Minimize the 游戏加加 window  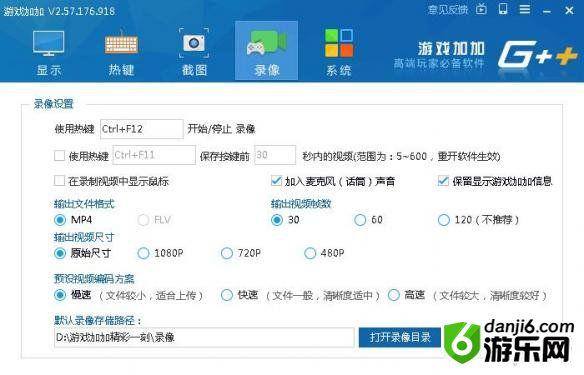546,11
